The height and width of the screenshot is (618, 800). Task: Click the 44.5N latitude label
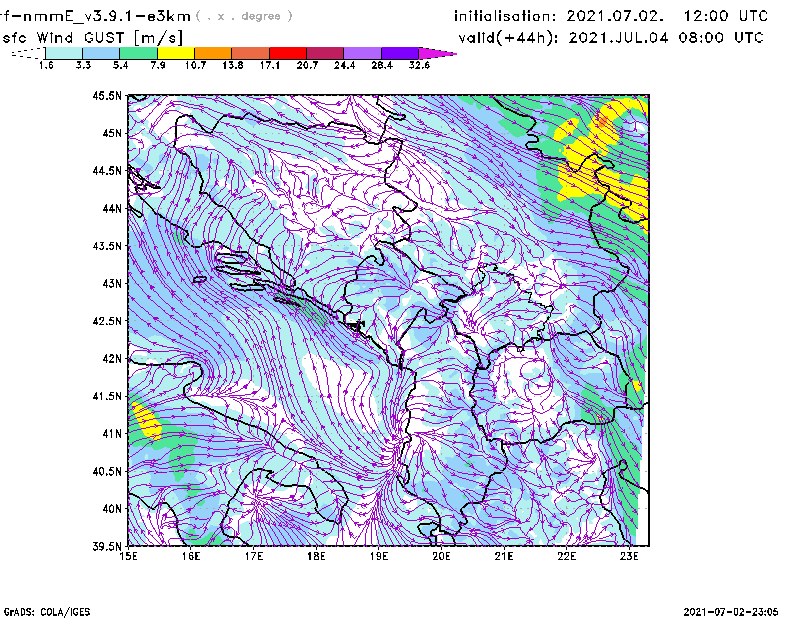(107, 170)
